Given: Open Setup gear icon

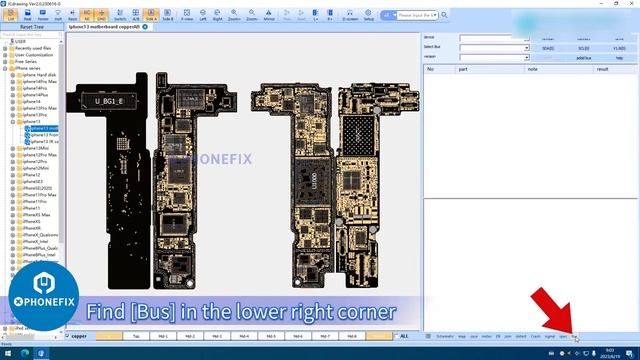Looking at the screenshot, I should pos(369,15).
